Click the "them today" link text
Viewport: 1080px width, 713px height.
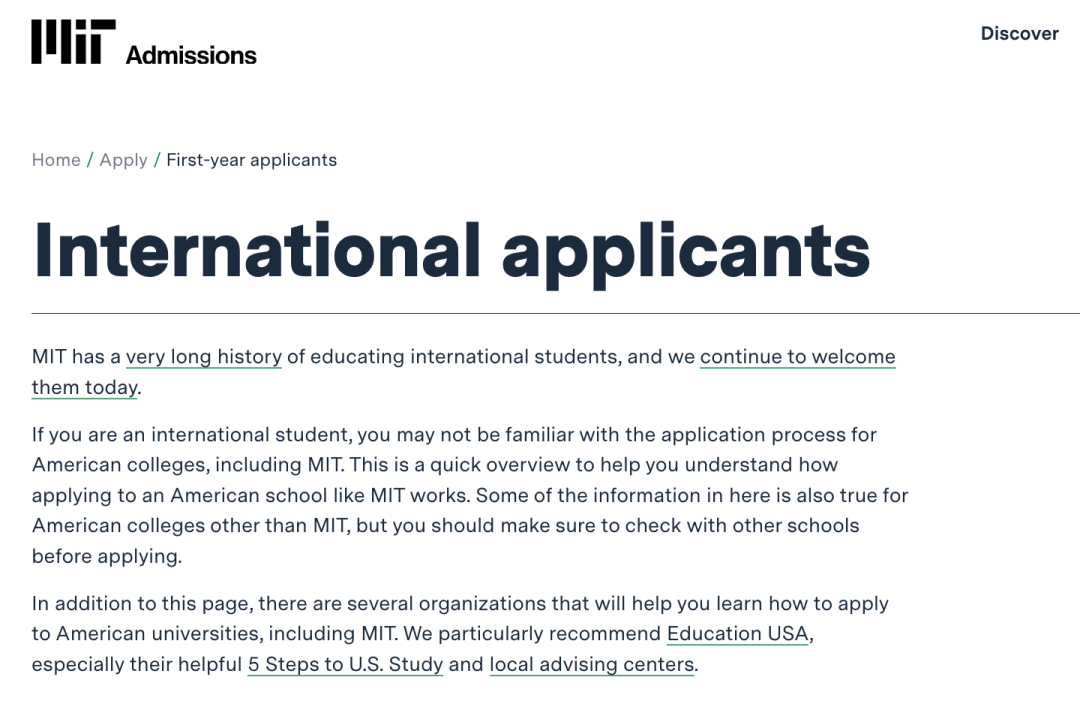pos(84,387)
